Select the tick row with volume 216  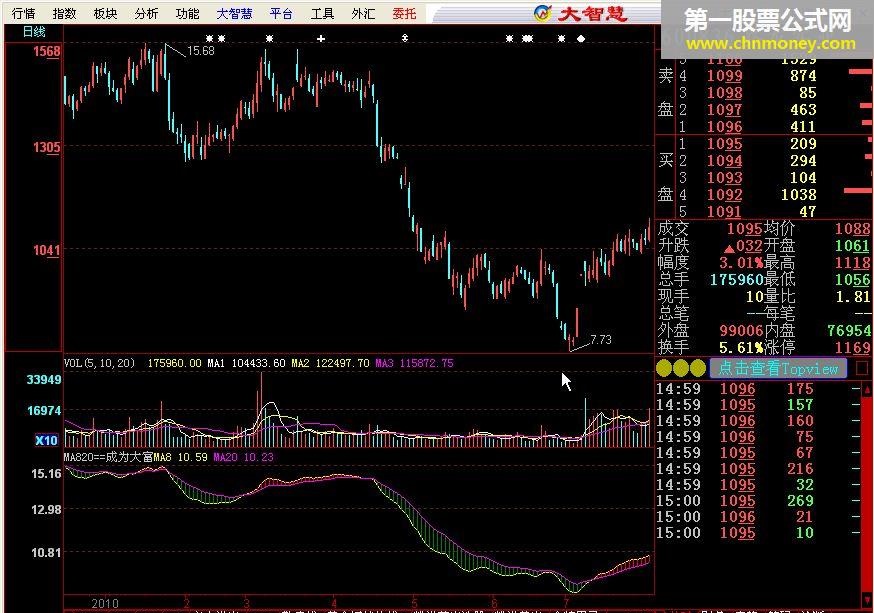coord(758,469)
